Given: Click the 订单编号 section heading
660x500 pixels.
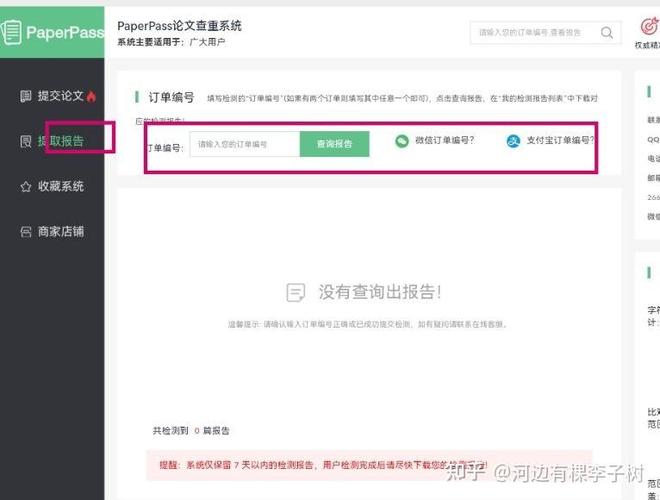Looking at the screenshot, I should click(x=171, y=97).
